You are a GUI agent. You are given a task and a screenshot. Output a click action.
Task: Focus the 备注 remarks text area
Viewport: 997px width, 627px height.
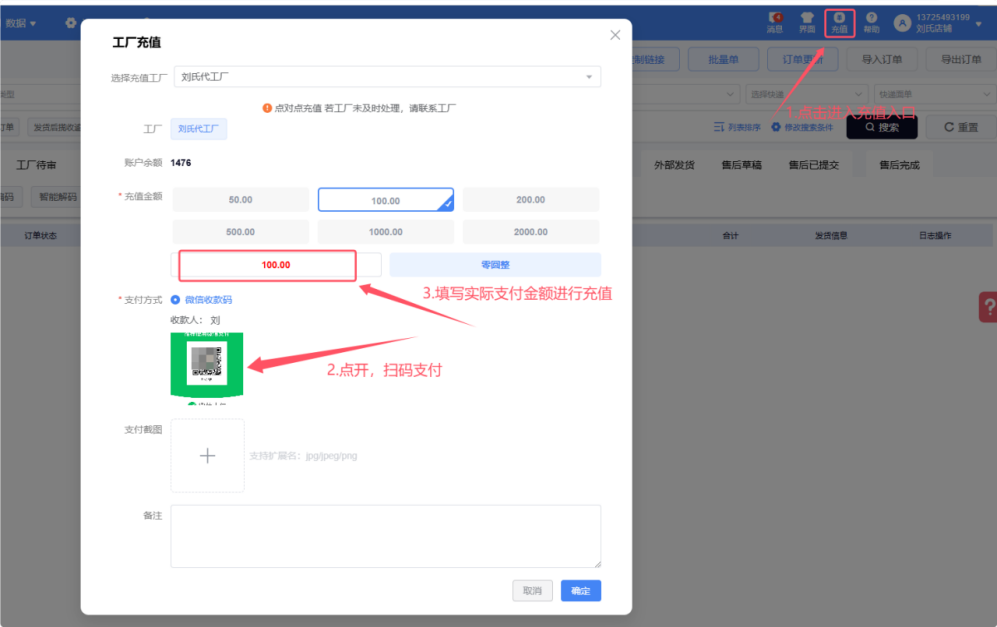pos(385,536)
